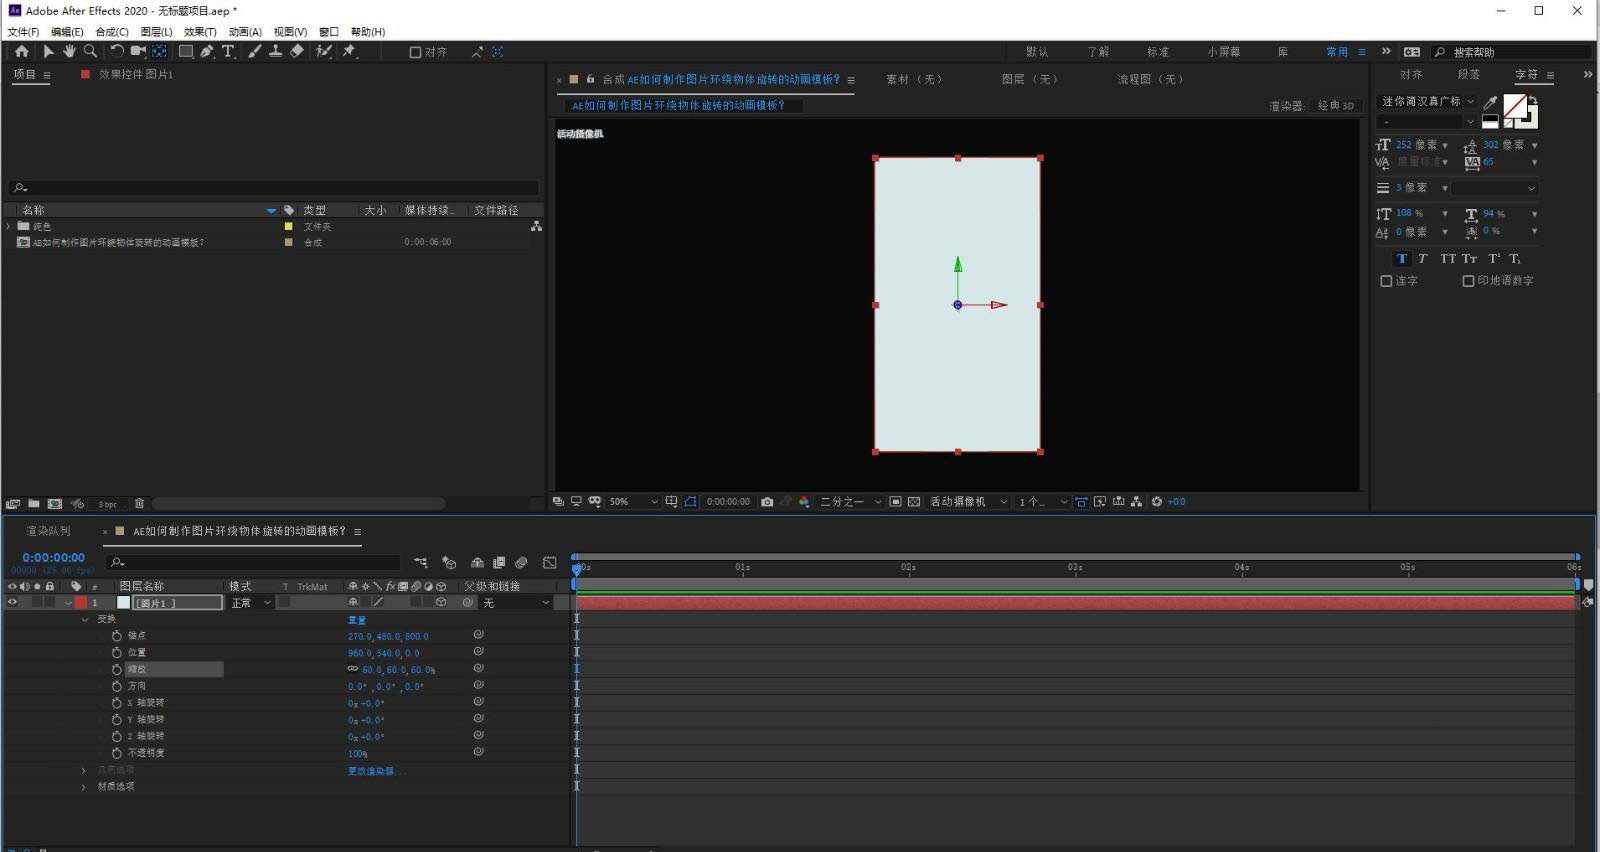
Task: Select the Zoom magnifier tool
Action: [x=90, y=51]
